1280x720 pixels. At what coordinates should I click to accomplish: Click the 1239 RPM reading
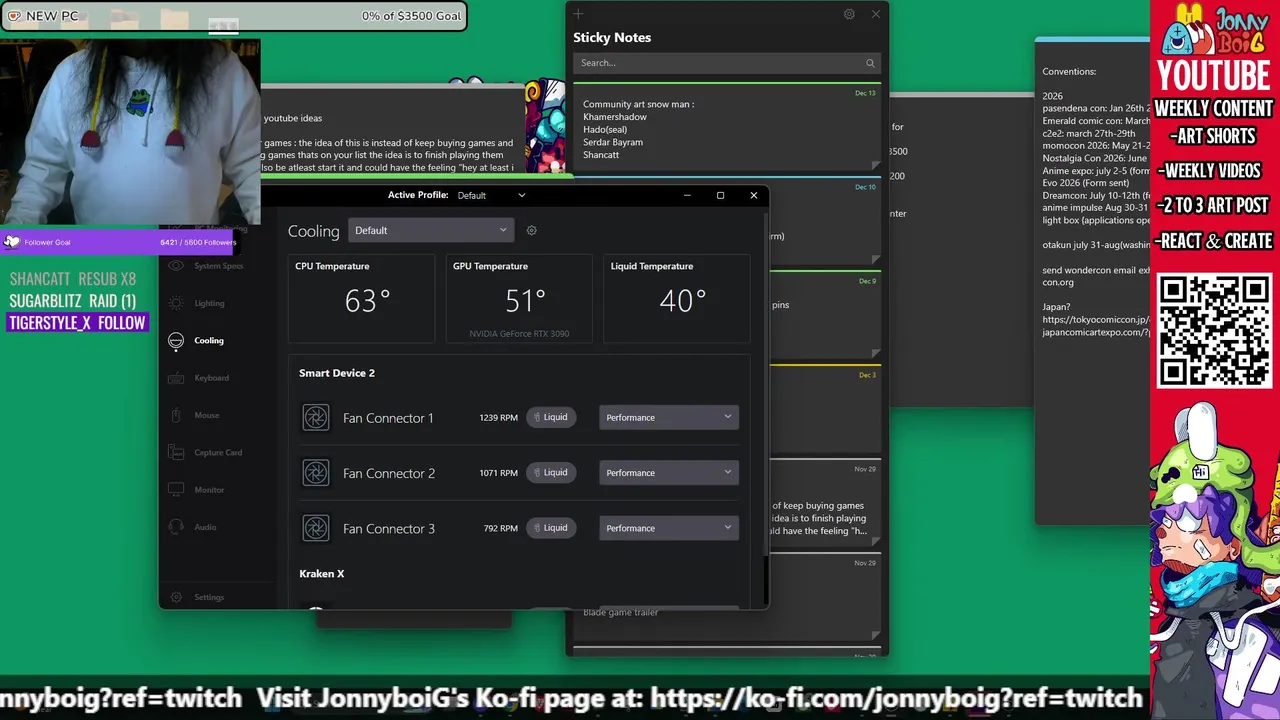(x=498, y=418)
